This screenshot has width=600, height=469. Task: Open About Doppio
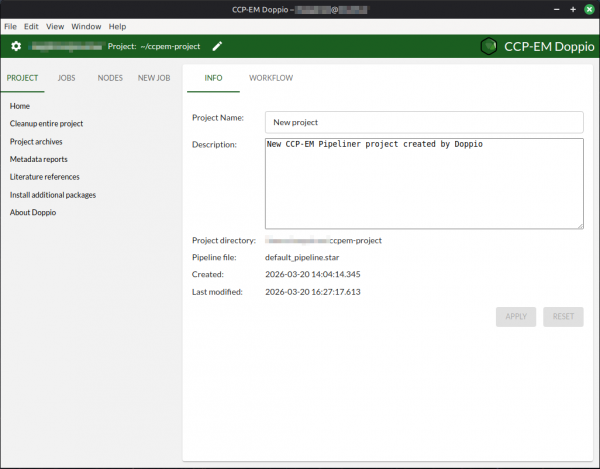[x=33, y=213]
